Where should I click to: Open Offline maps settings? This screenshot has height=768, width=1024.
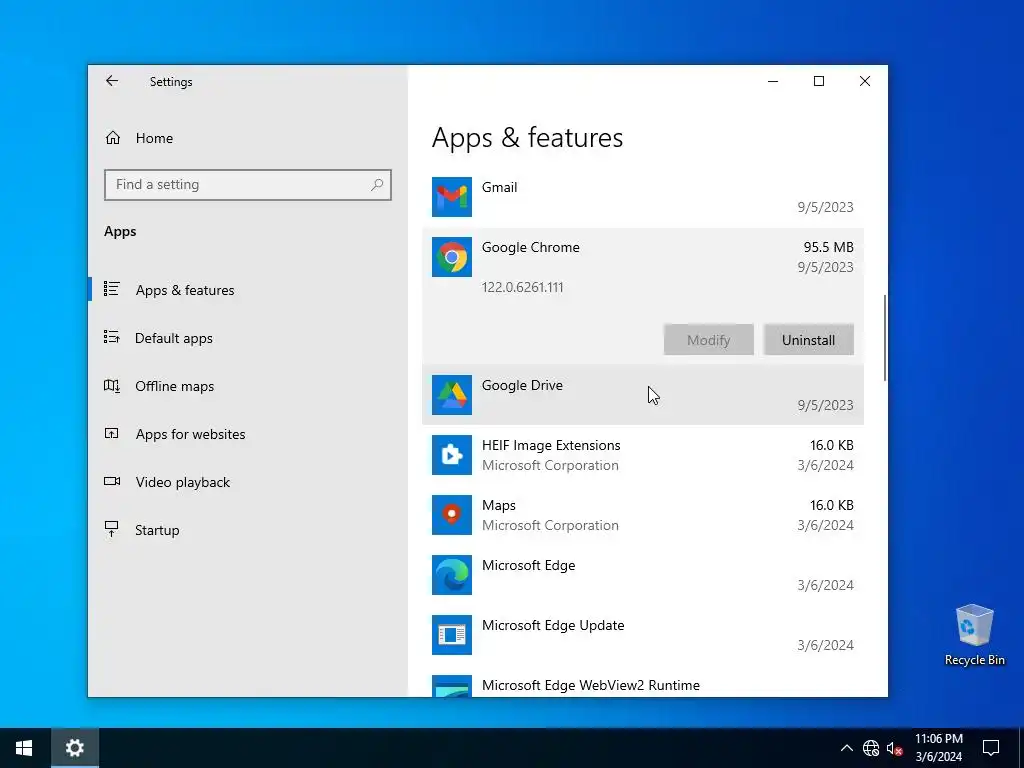tap(248, 386)
